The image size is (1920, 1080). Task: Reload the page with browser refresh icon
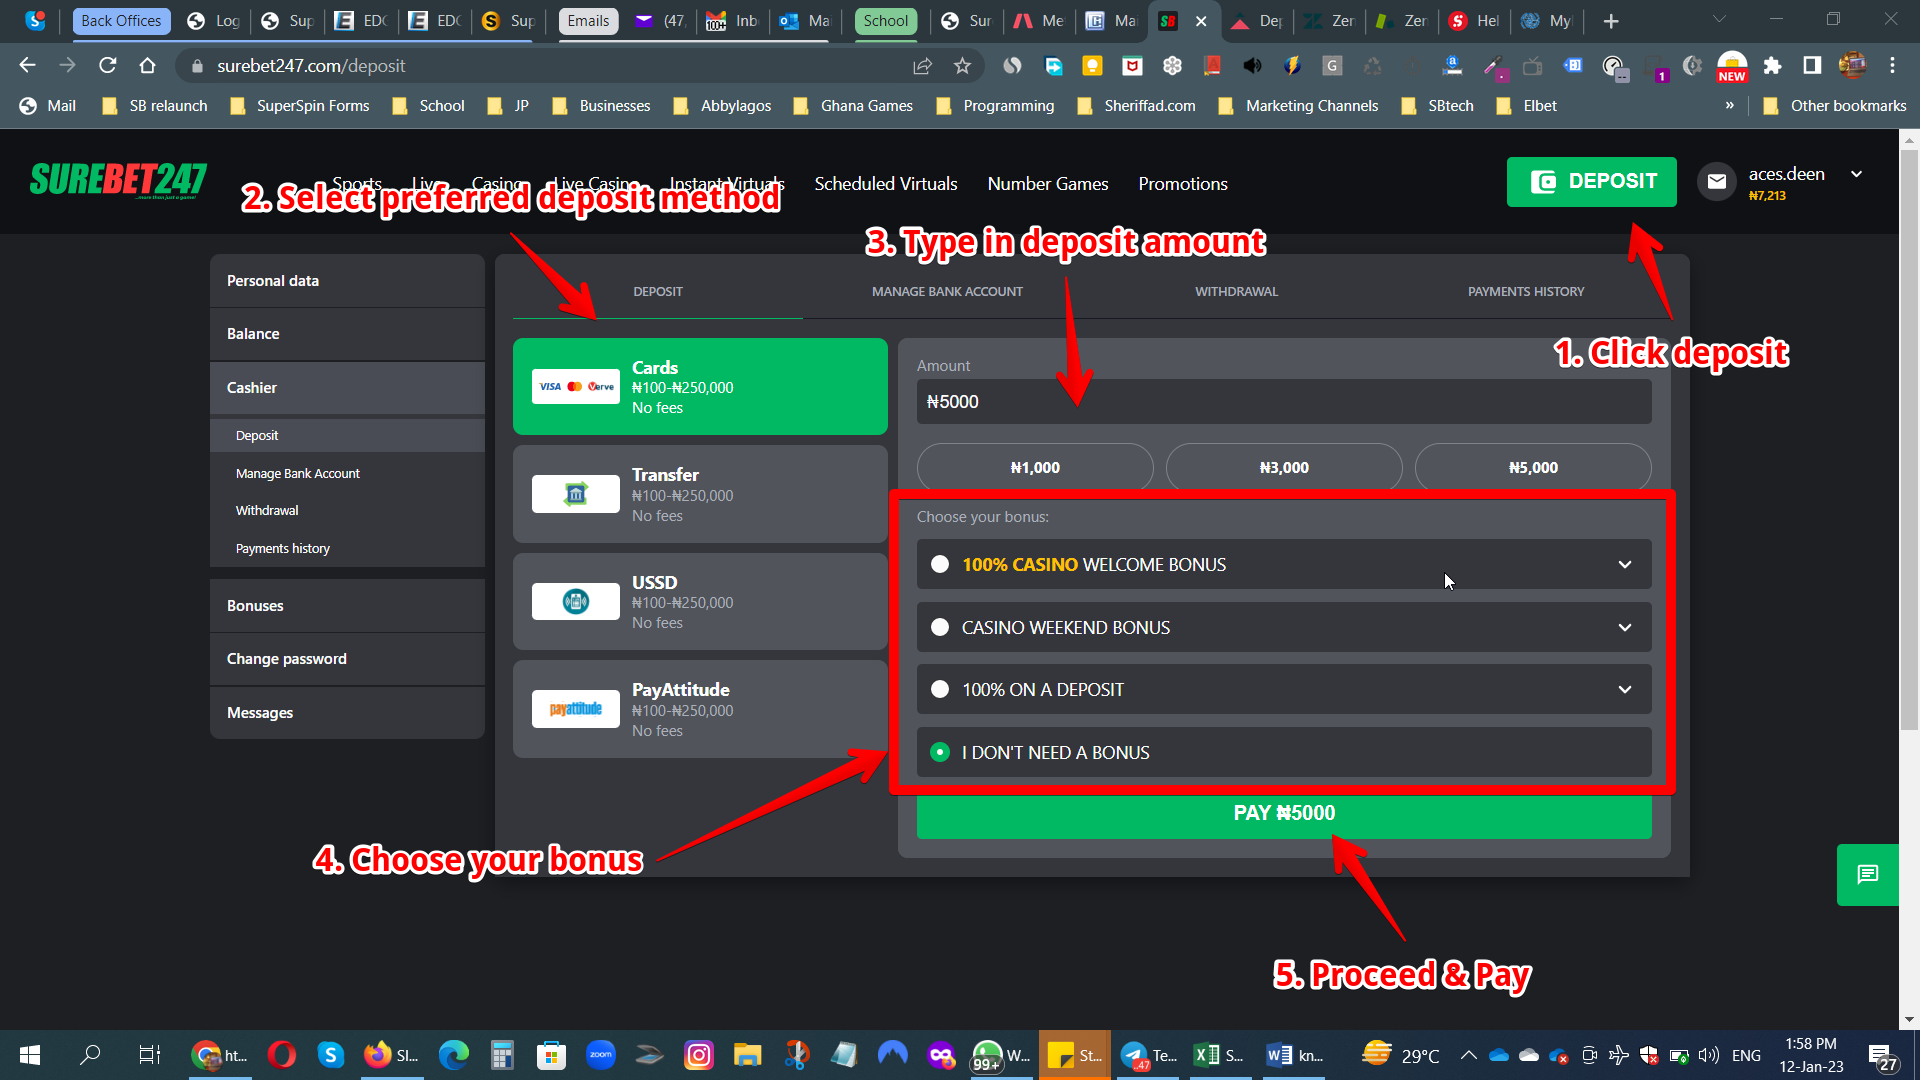point(107,65)
